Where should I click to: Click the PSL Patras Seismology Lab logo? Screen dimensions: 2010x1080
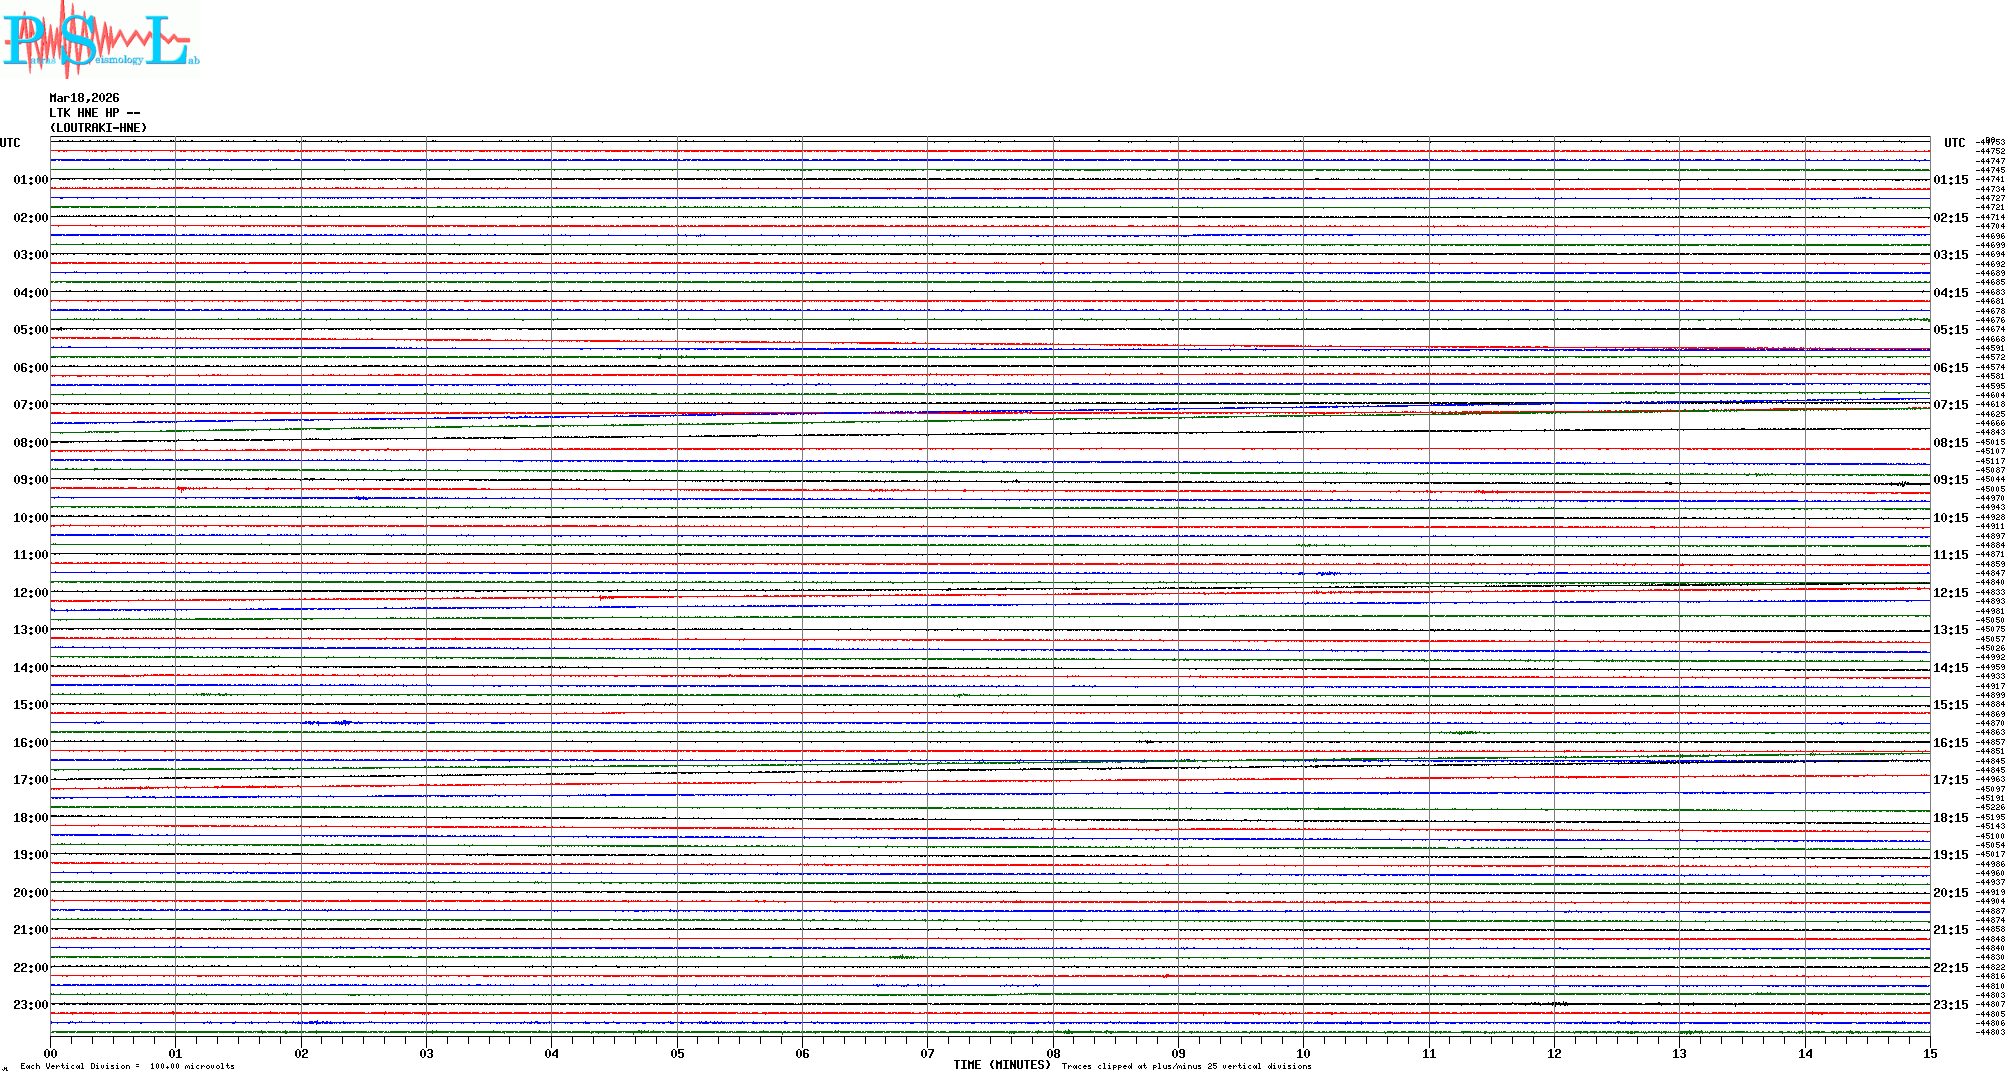click(100, 40)
